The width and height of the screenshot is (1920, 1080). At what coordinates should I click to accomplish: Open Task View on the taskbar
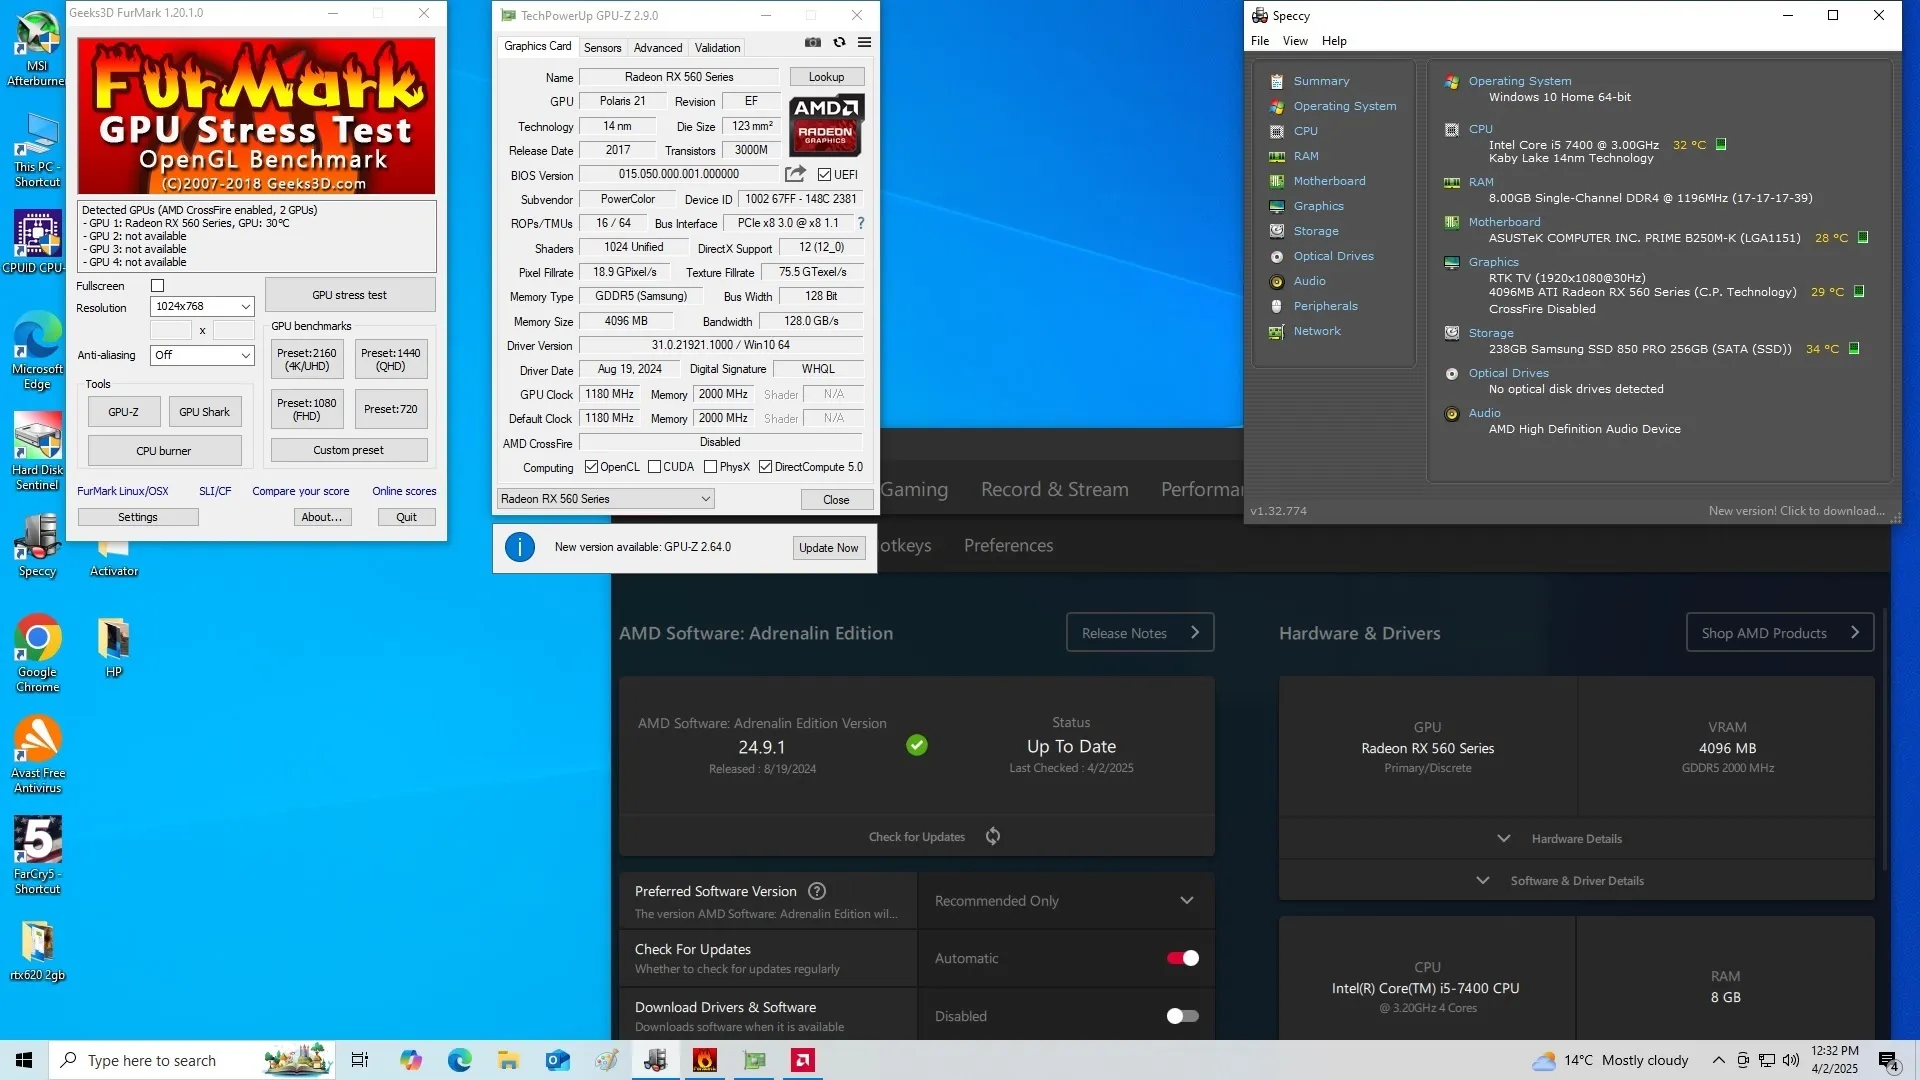(360, 1060)
